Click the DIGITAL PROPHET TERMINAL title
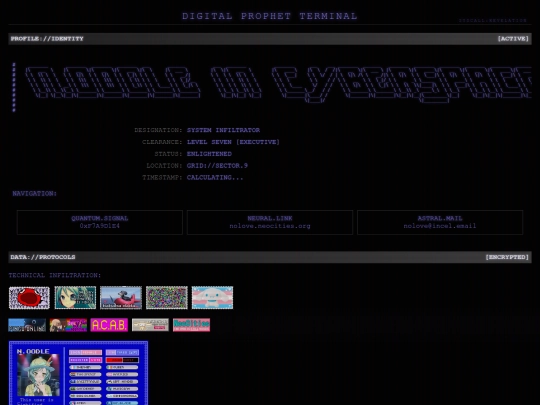Image resolution: width=540 pixels, height=405 pixels. (x=270, y=16)
